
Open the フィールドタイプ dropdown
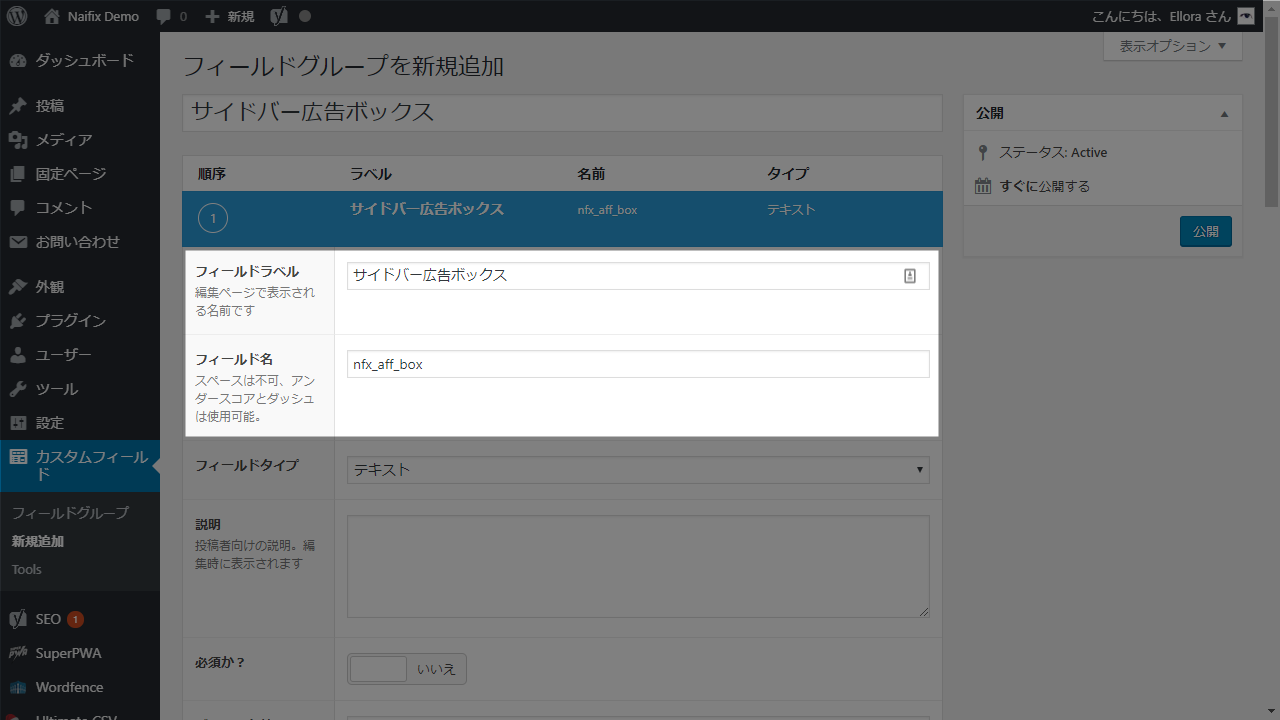tap(638, 470)
